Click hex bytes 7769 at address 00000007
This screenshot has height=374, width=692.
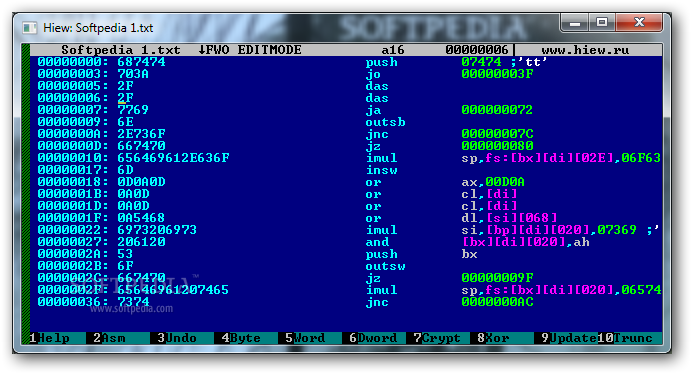pyautogui.click(x=133, y=110)
